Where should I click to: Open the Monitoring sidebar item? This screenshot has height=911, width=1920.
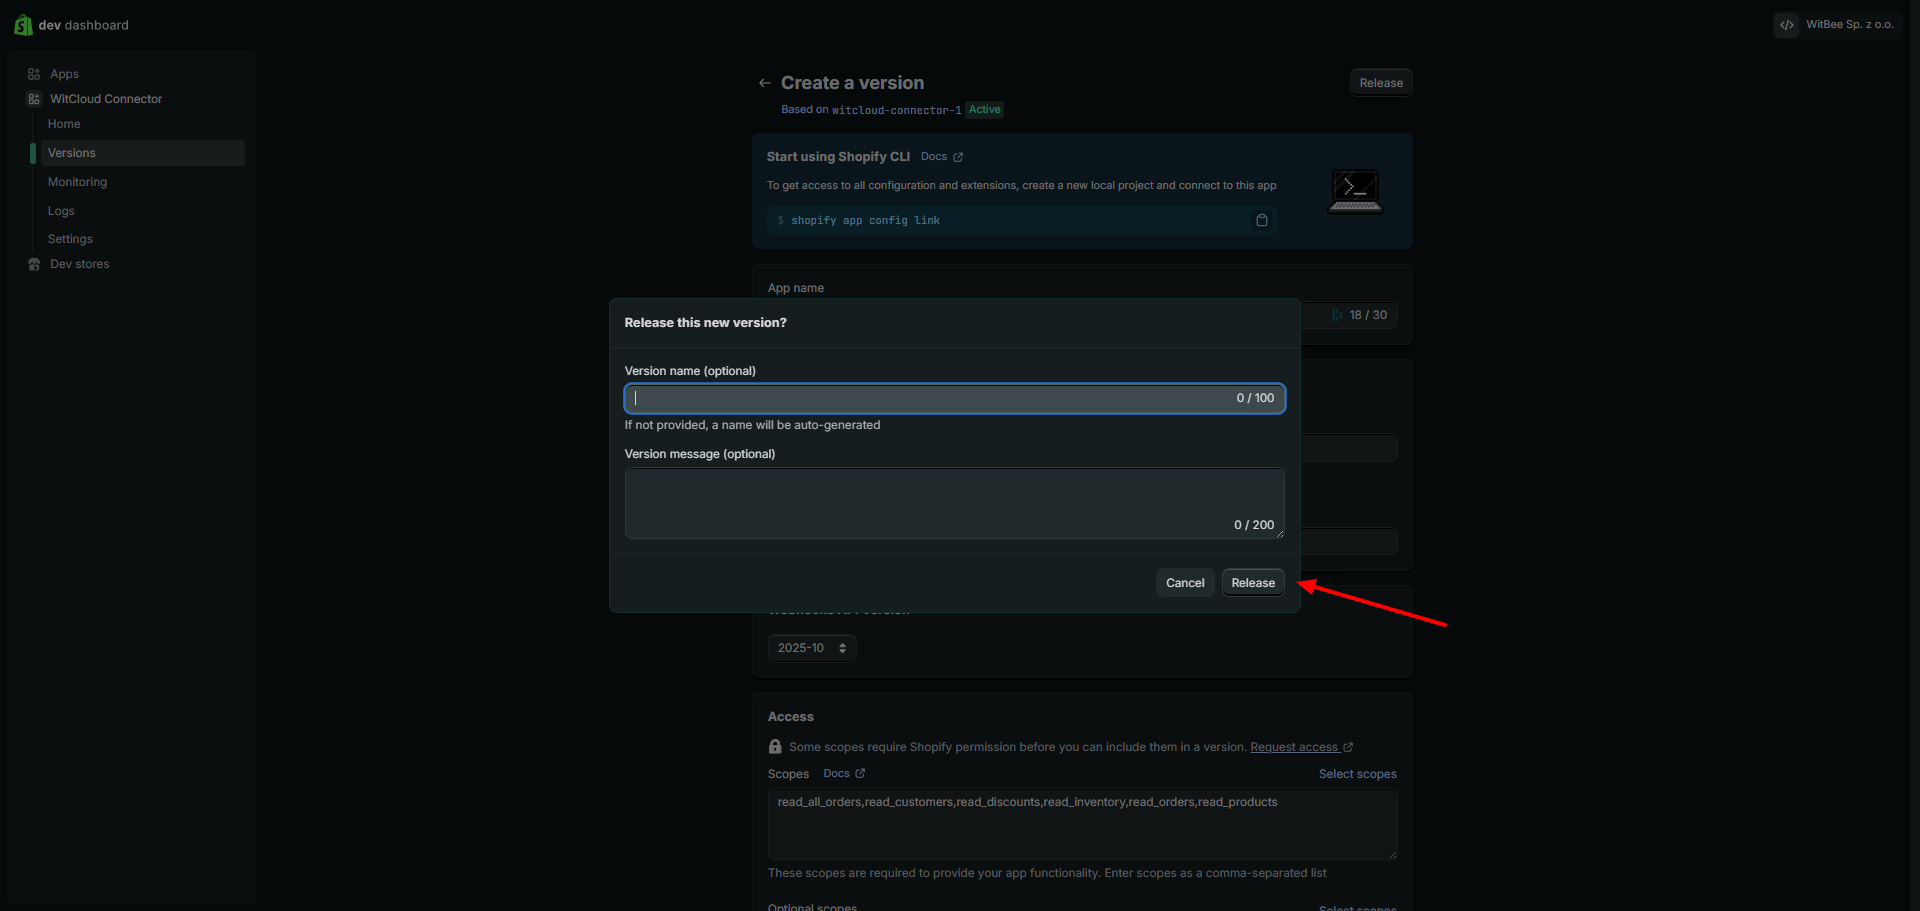click(77, 182)
